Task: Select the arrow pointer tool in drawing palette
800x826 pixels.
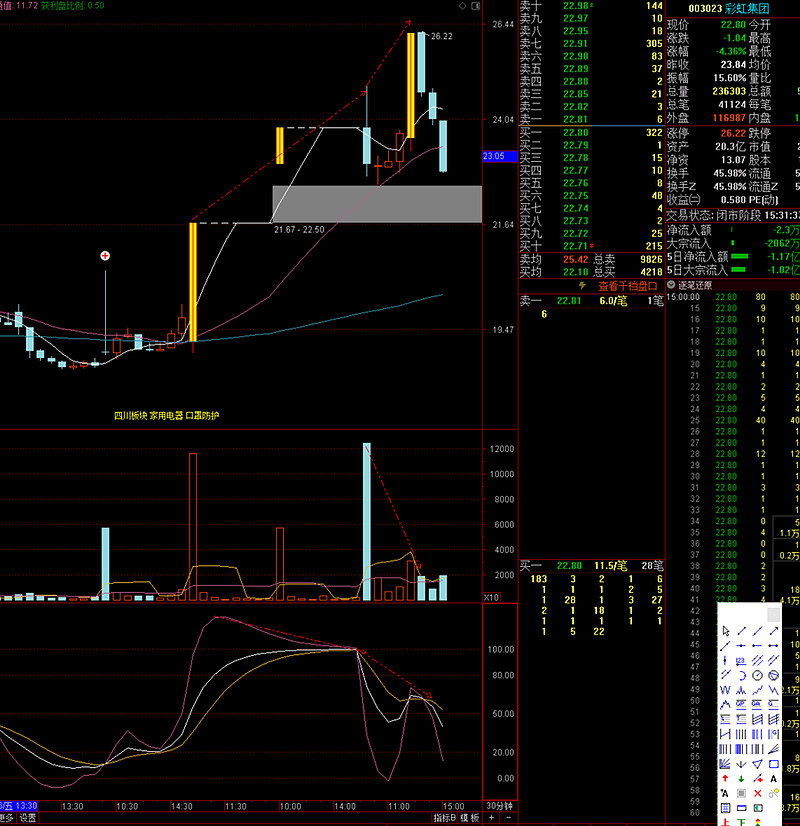Action: 725,631
